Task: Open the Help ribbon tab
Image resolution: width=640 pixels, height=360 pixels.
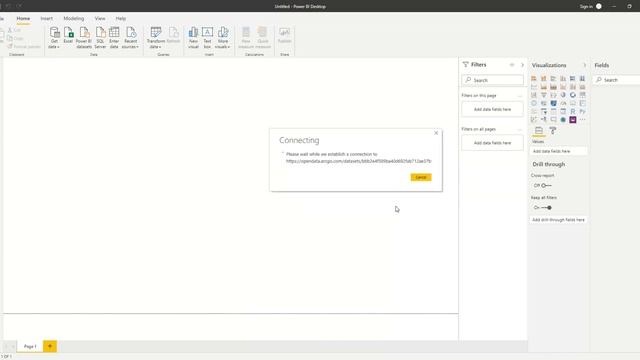Action: pos(121,19)
